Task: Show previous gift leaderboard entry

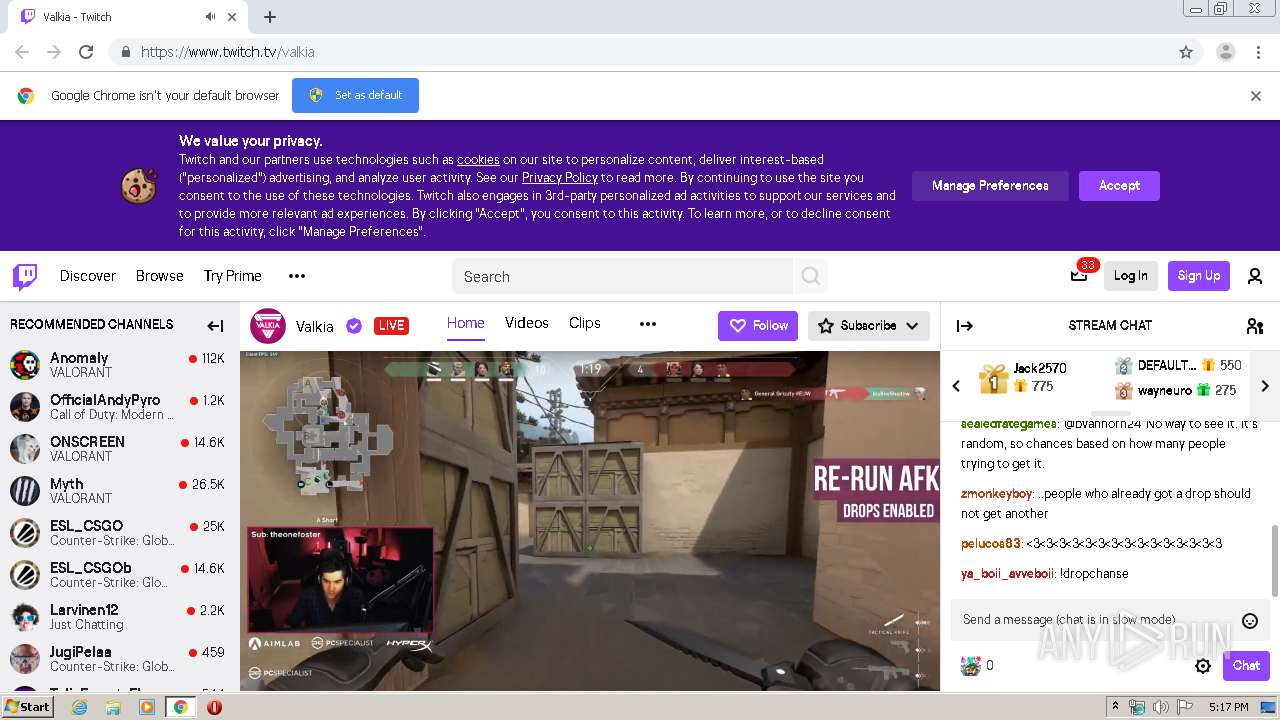Action: (x=956, y=386)
